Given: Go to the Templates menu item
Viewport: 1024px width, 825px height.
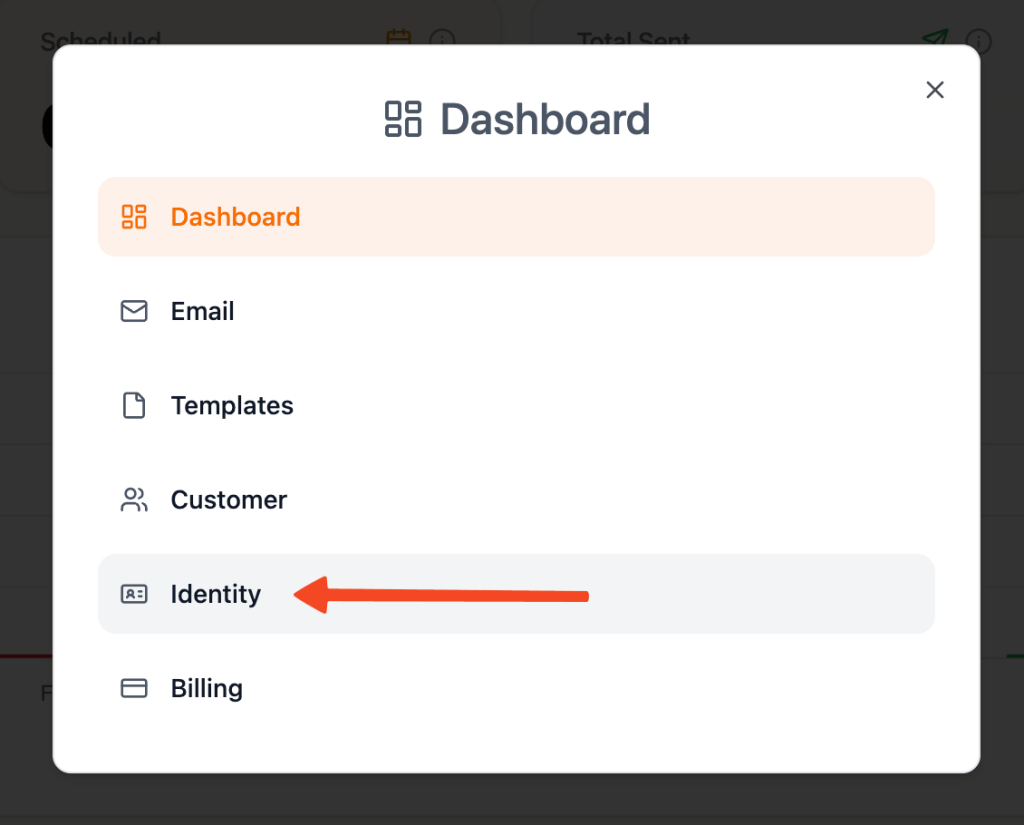Looking at the screenshot, I should 232,405.
